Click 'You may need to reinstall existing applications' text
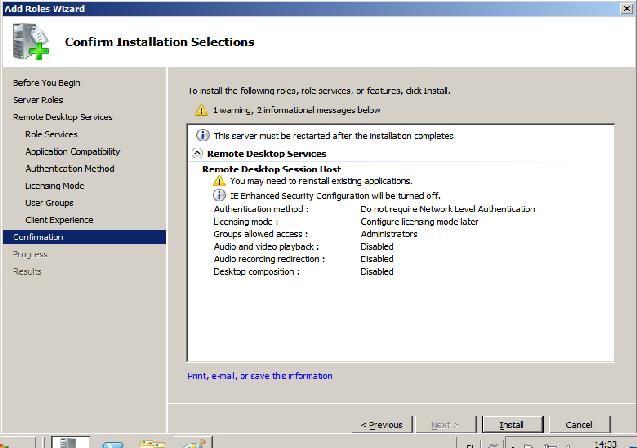 tap(321, 181)
